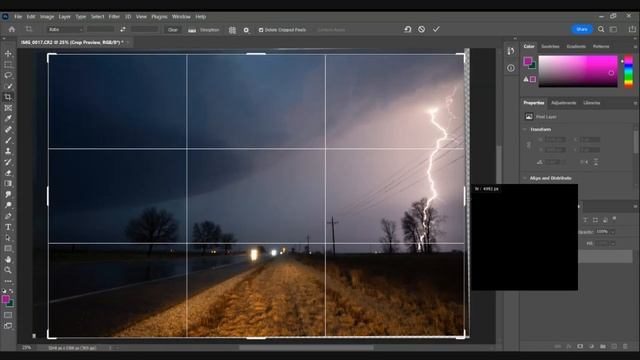
Task: Open workspace switcher icon
Action: [613, 29]
